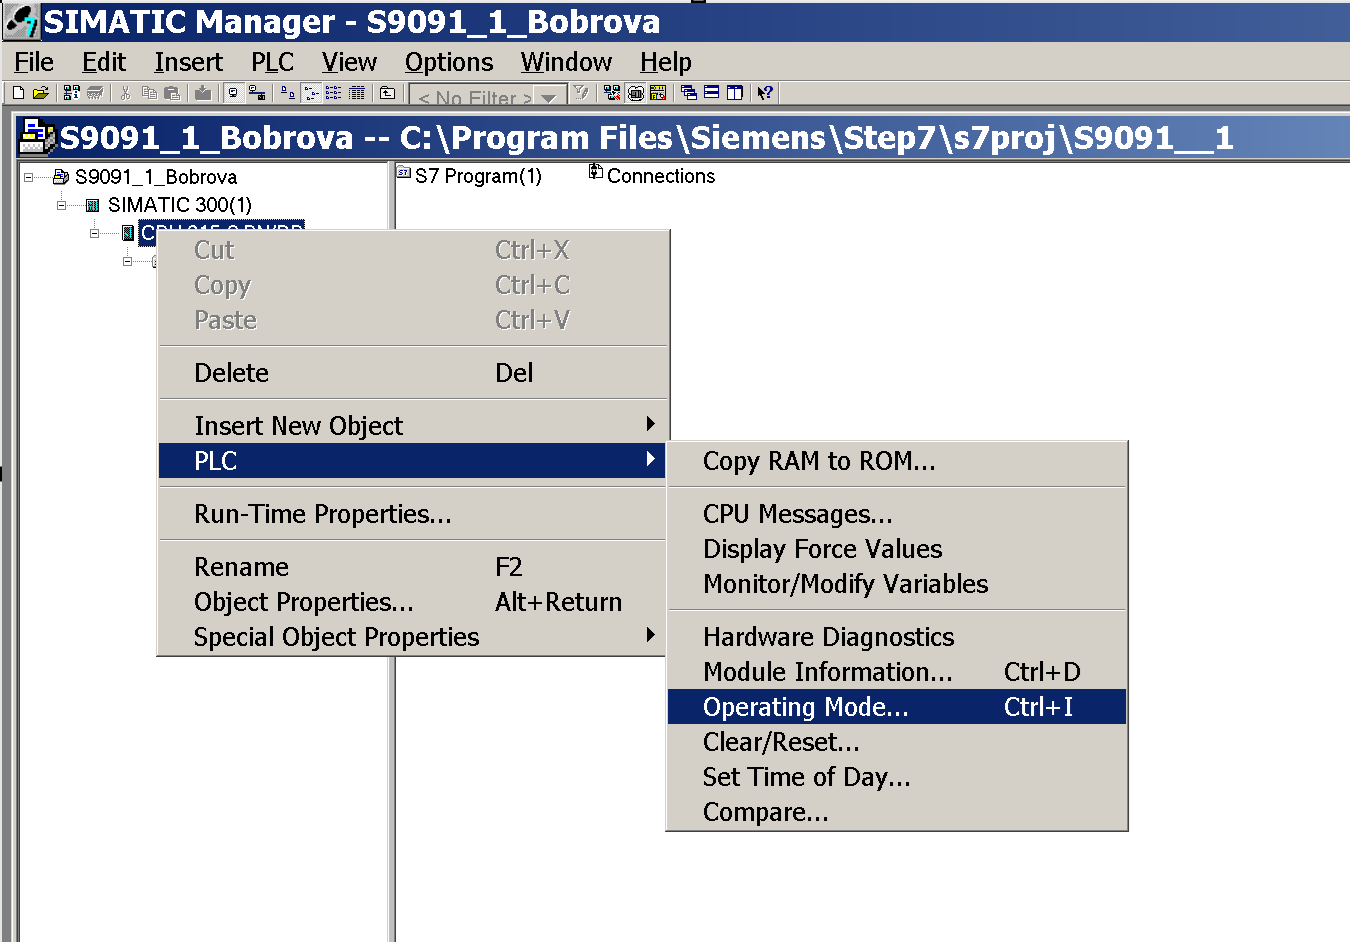Image resolution: width=1350 pixels, height=942 pixels.
Task: Open the File menu
Action: pyautogui.click(x=34, y=62)
